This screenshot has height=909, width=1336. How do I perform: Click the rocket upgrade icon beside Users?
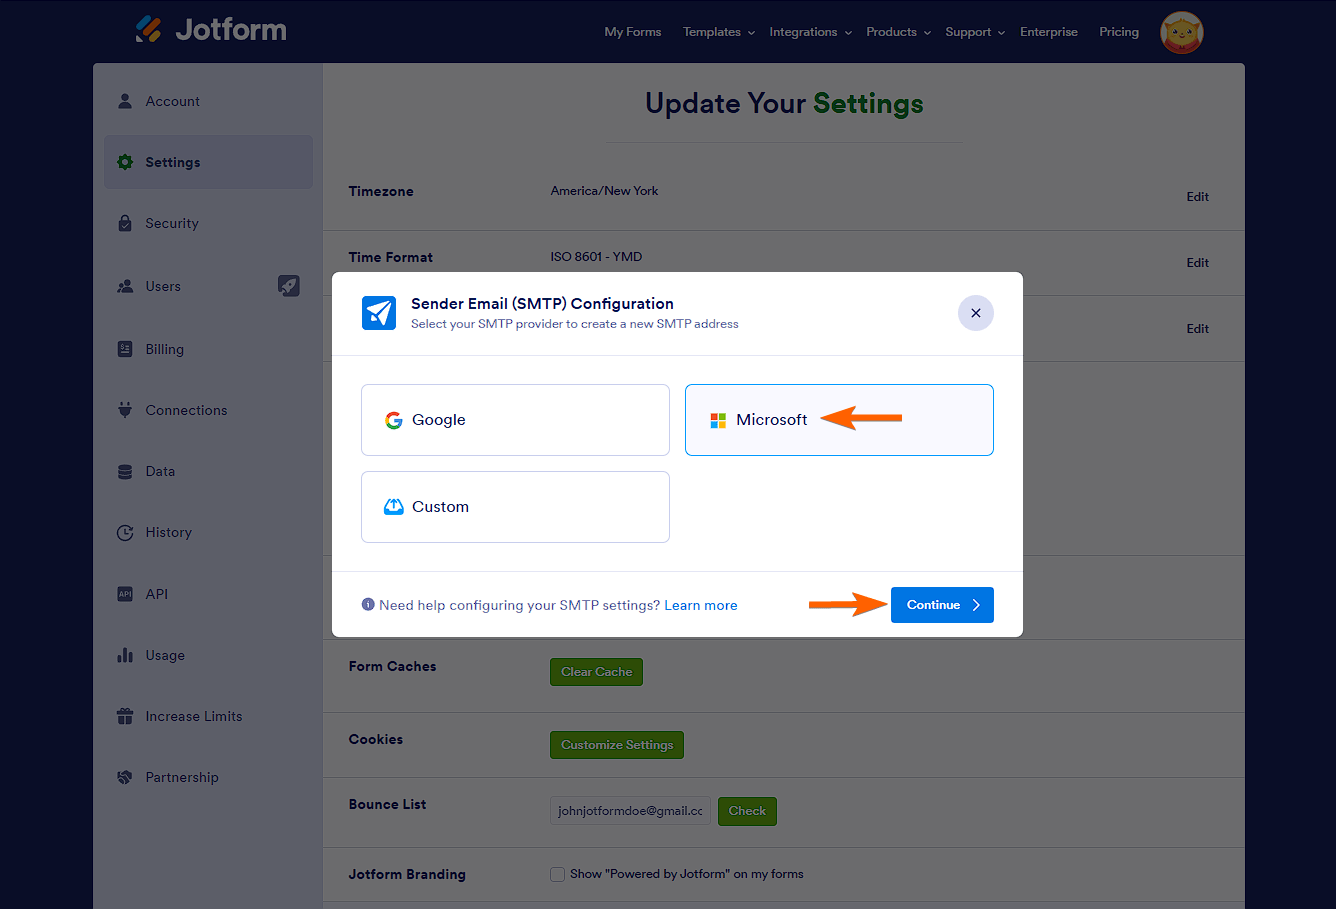pyautogui.click(x=288, y=286)
